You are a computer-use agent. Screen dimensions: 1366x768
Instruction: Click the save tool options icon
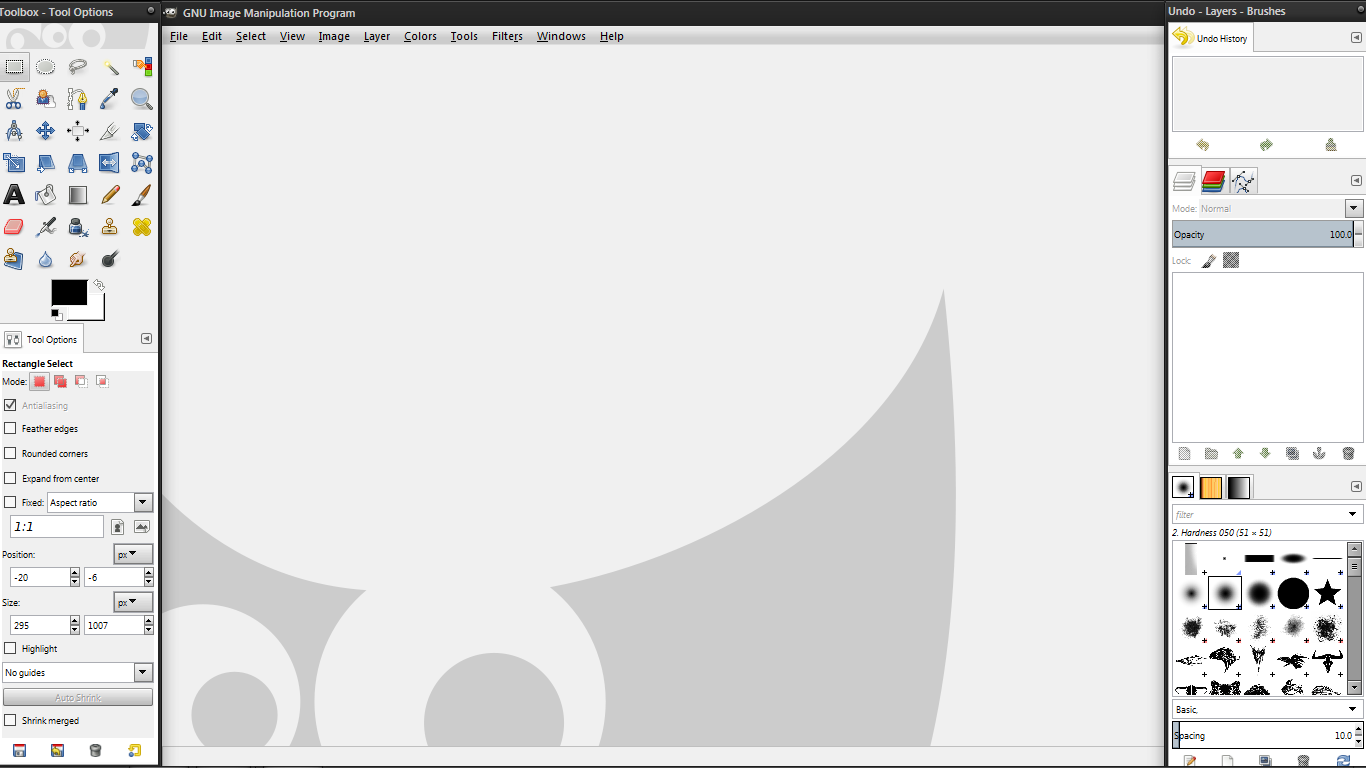point(19,750)
